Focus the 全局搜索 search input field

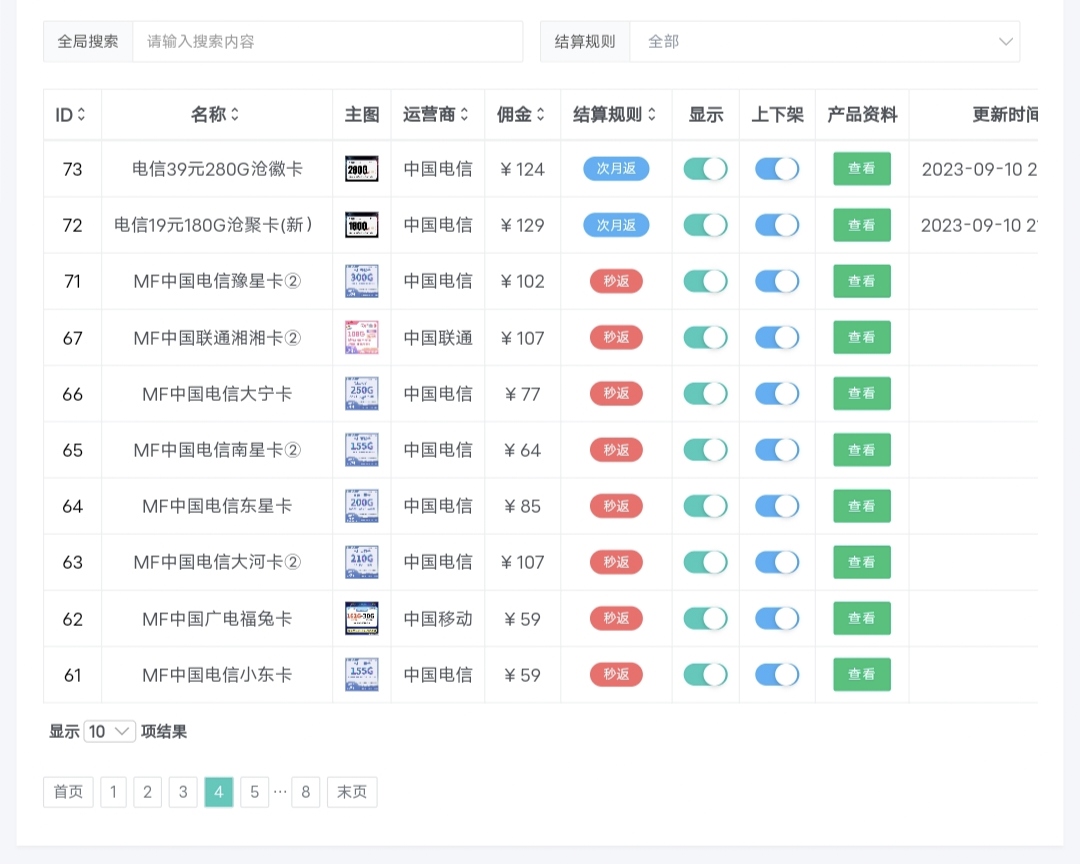tap(327, 42)
